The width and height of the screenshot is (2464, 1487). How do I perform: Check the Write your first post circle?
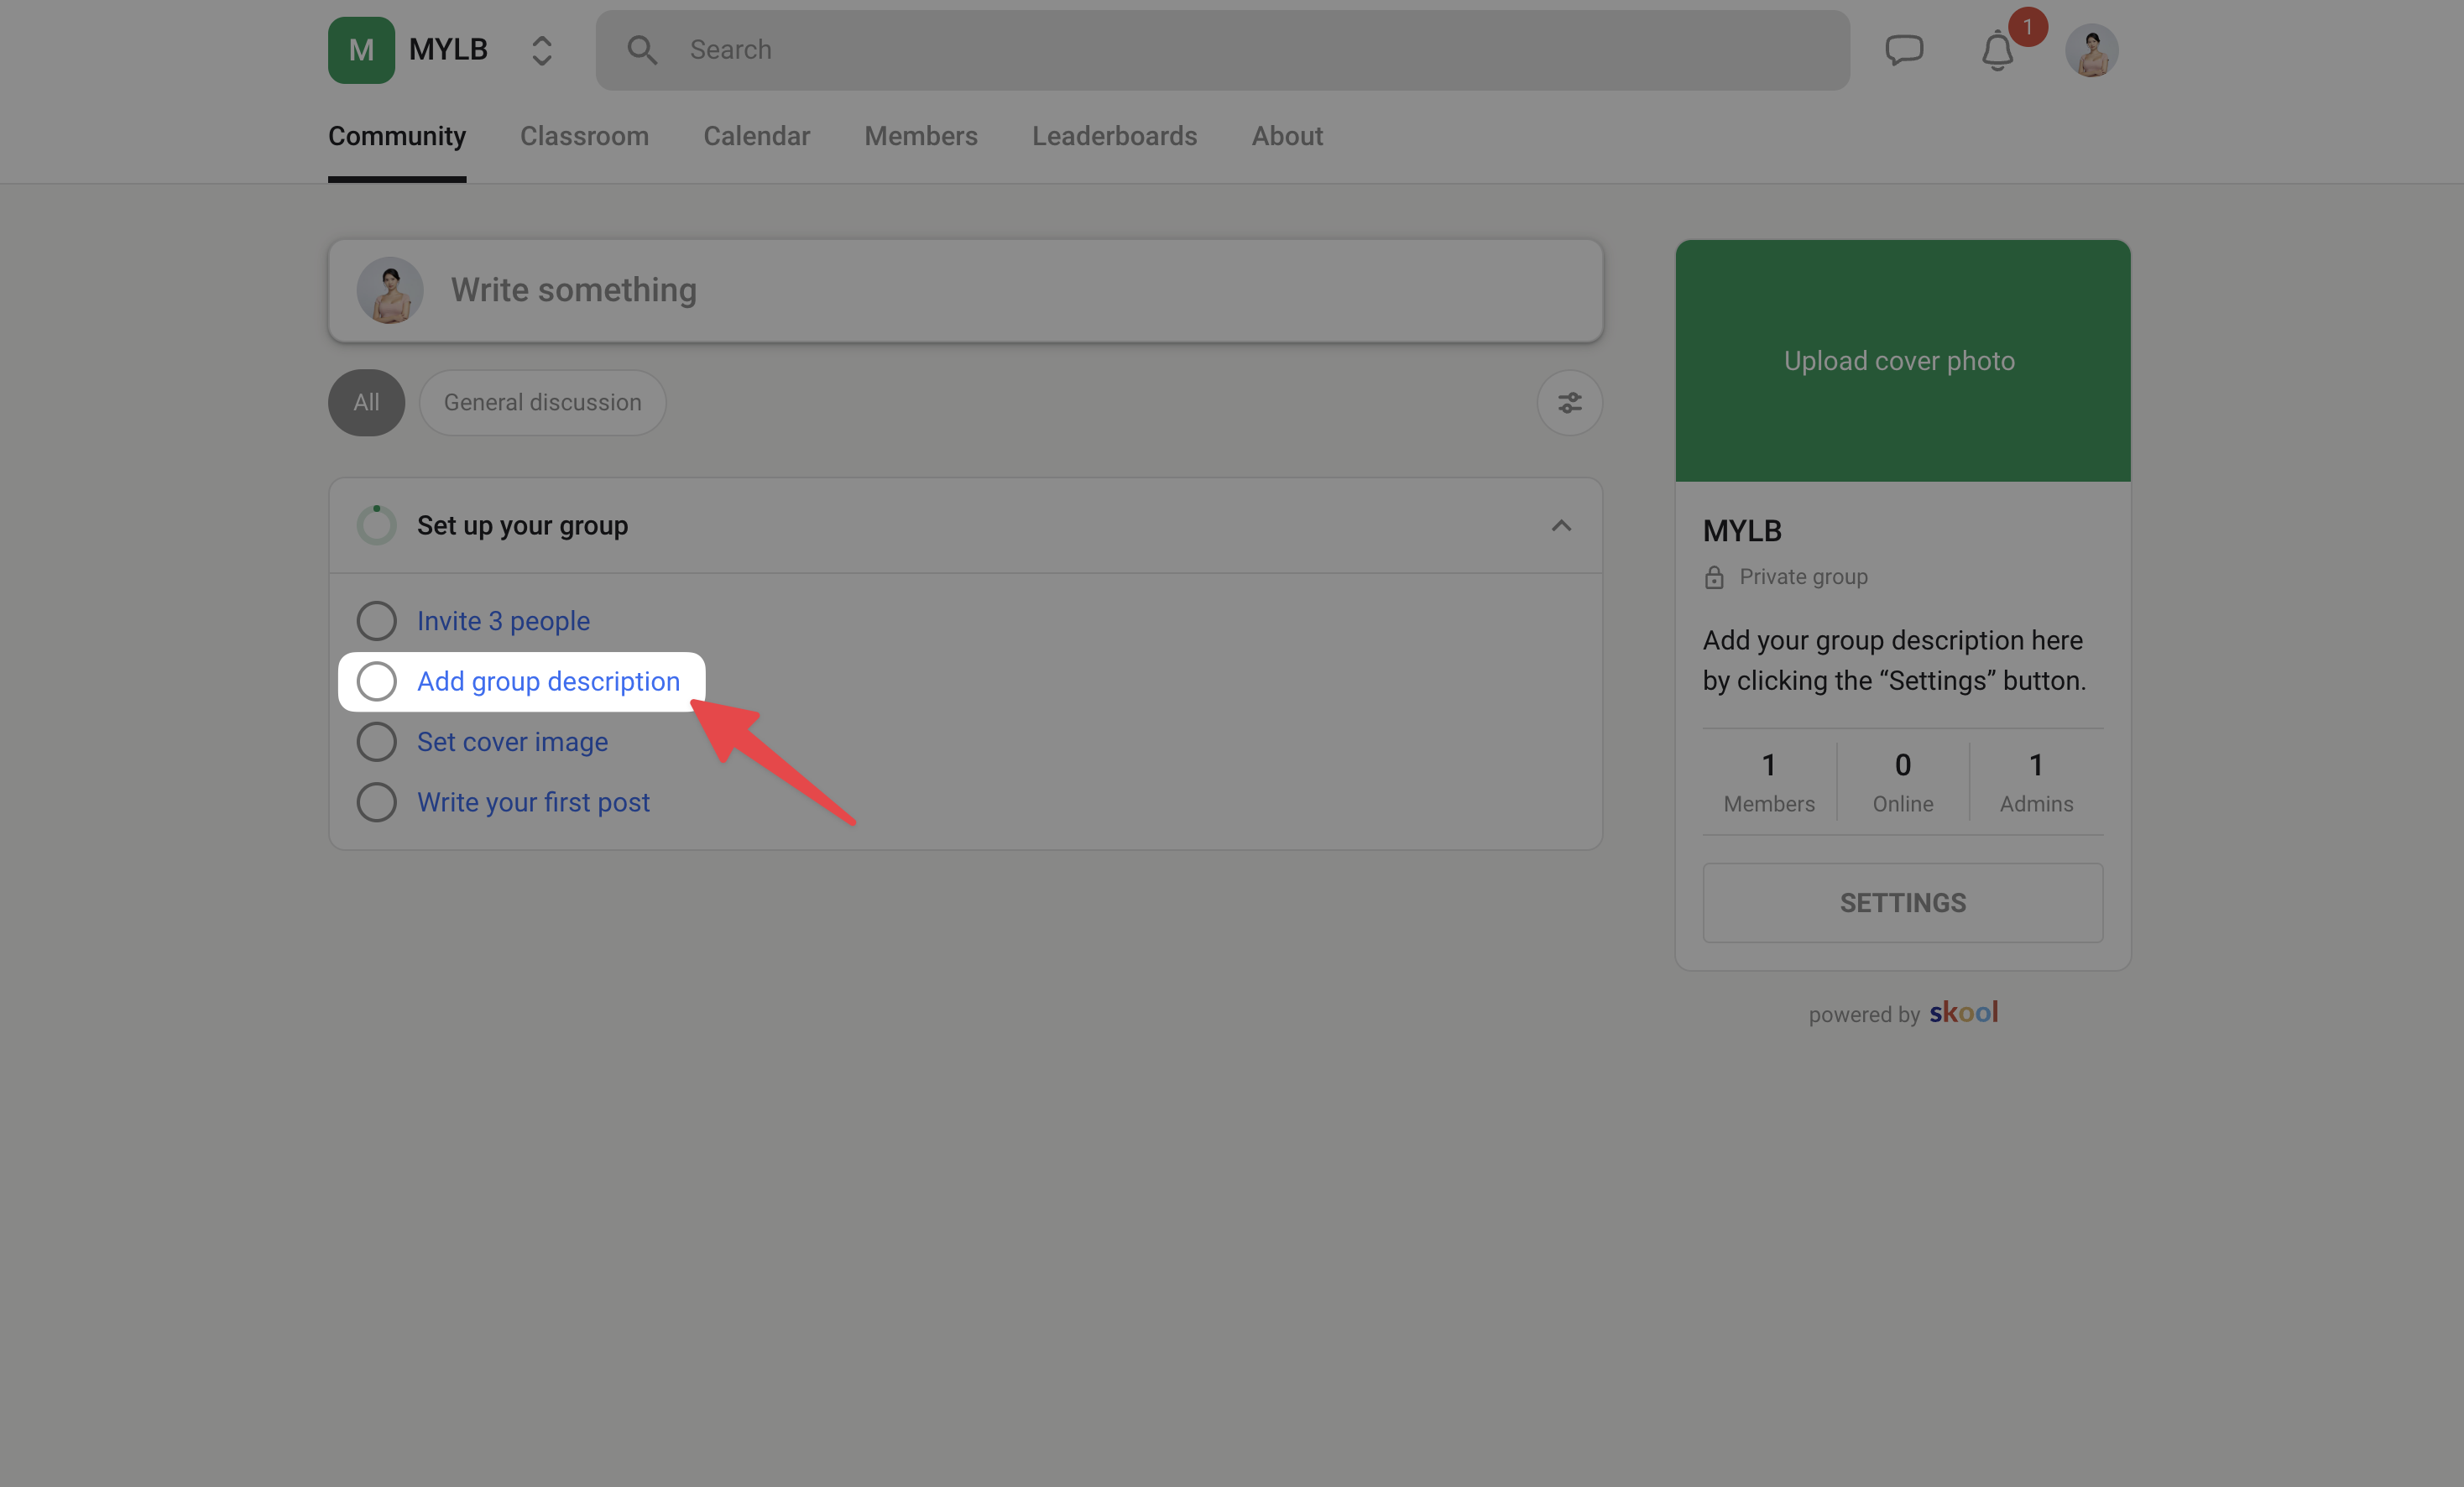click(x=377, y=802)
